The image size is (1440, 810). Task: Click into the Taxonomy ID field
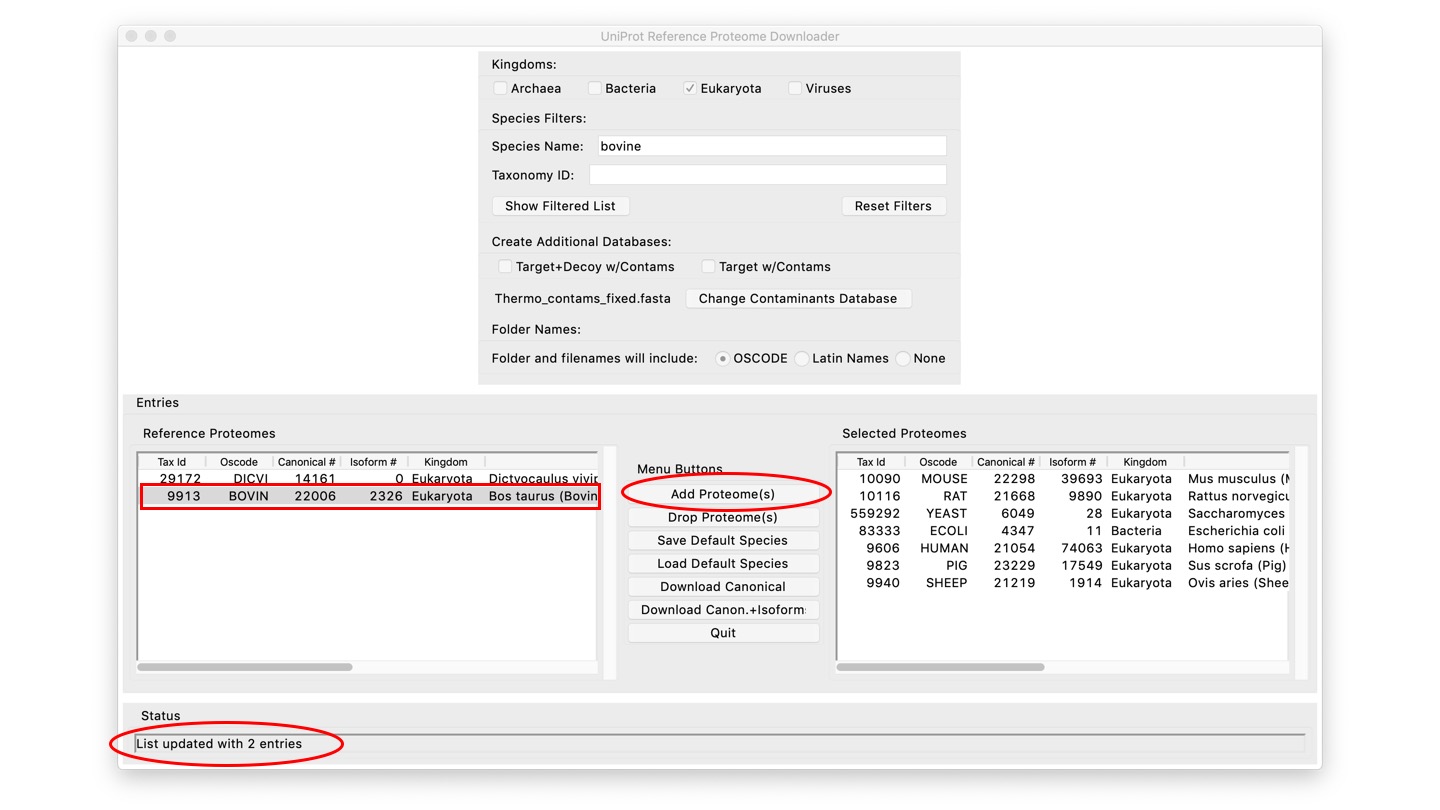(768, 175)
